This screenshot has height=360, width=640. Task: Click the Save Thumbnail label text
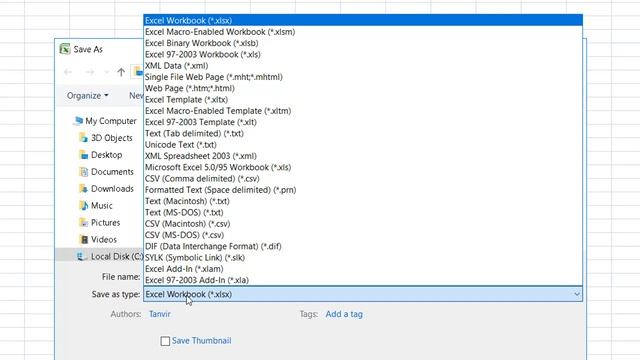[x=201, y=340]
